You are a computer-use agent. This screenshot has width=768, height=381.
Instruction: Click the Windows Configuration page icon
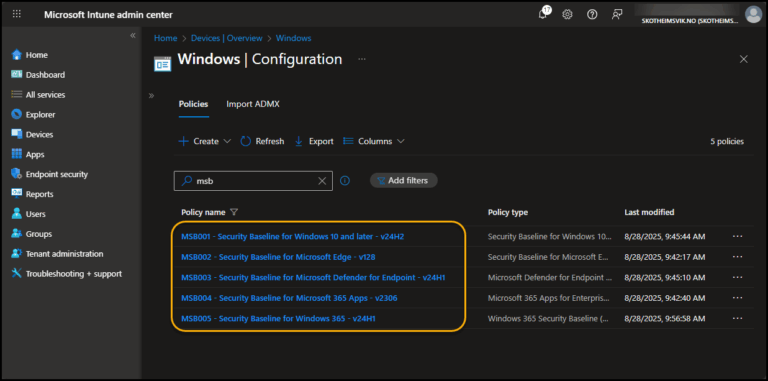(163, 63)
